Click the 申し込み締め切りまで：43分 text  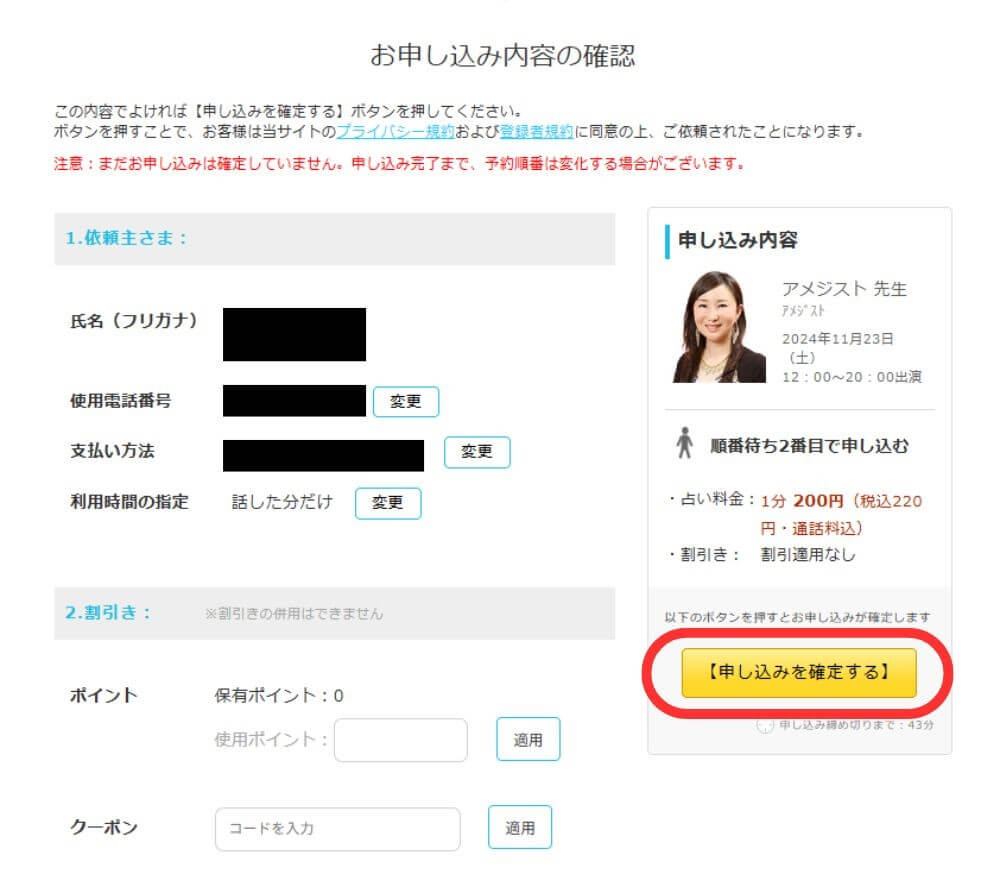[857, 725]
